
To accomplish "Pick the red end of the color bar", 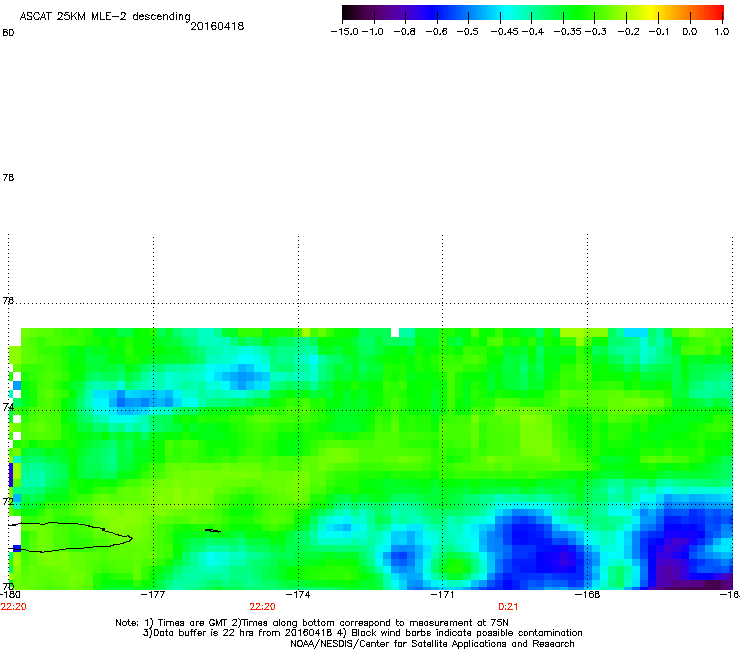I will 717,13.
